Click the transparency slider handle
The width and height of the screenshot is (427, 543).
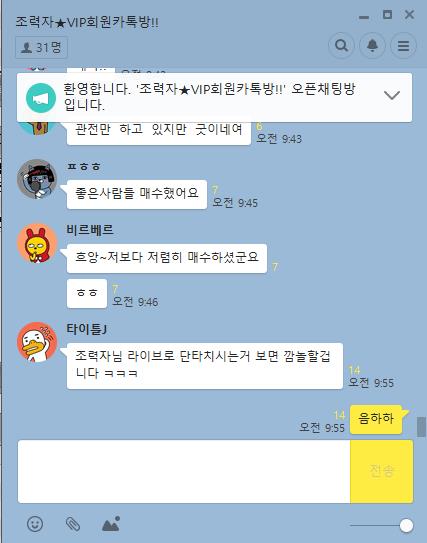pyautogui.click(x=406, y=525)
